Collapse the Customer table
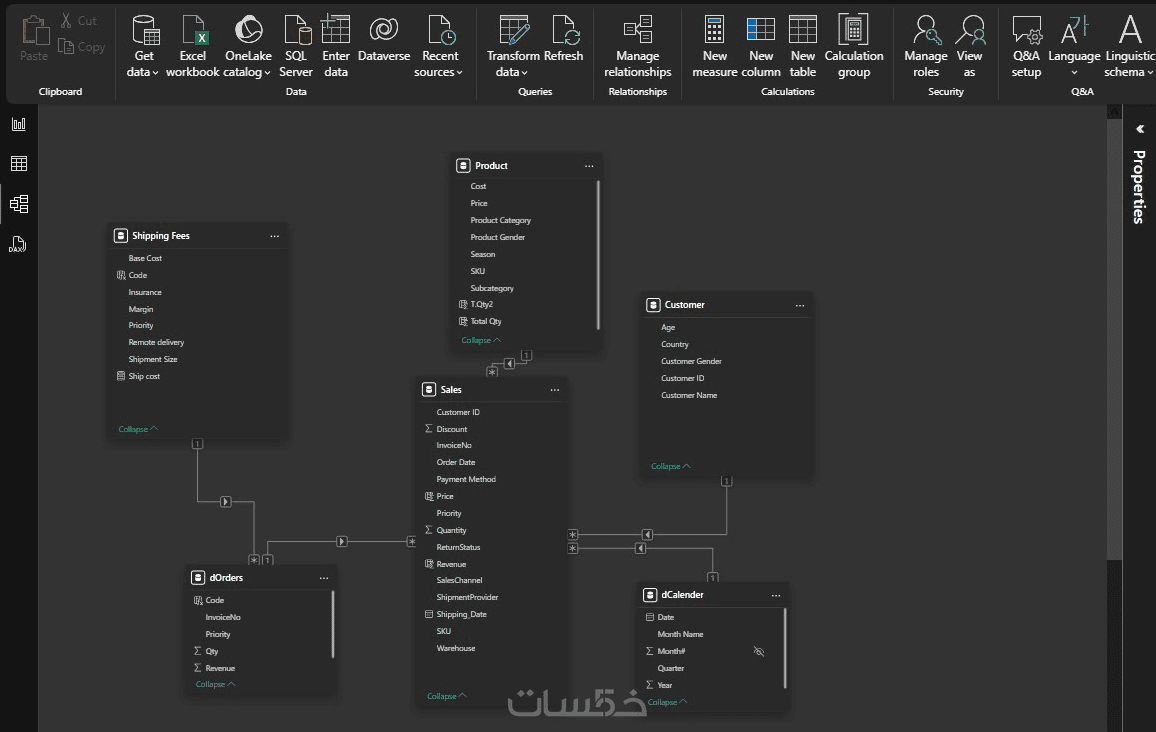Screen dimensions: 1156x732 pos(671,467)
